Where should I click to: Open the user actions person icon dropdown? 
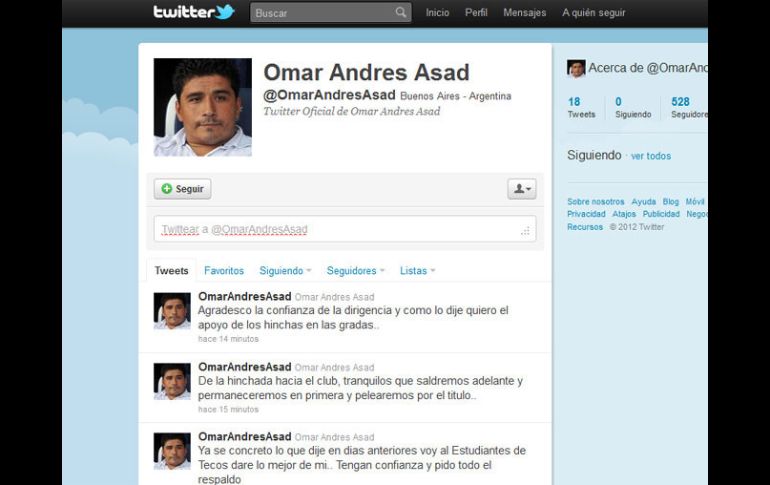coord(522,189)
